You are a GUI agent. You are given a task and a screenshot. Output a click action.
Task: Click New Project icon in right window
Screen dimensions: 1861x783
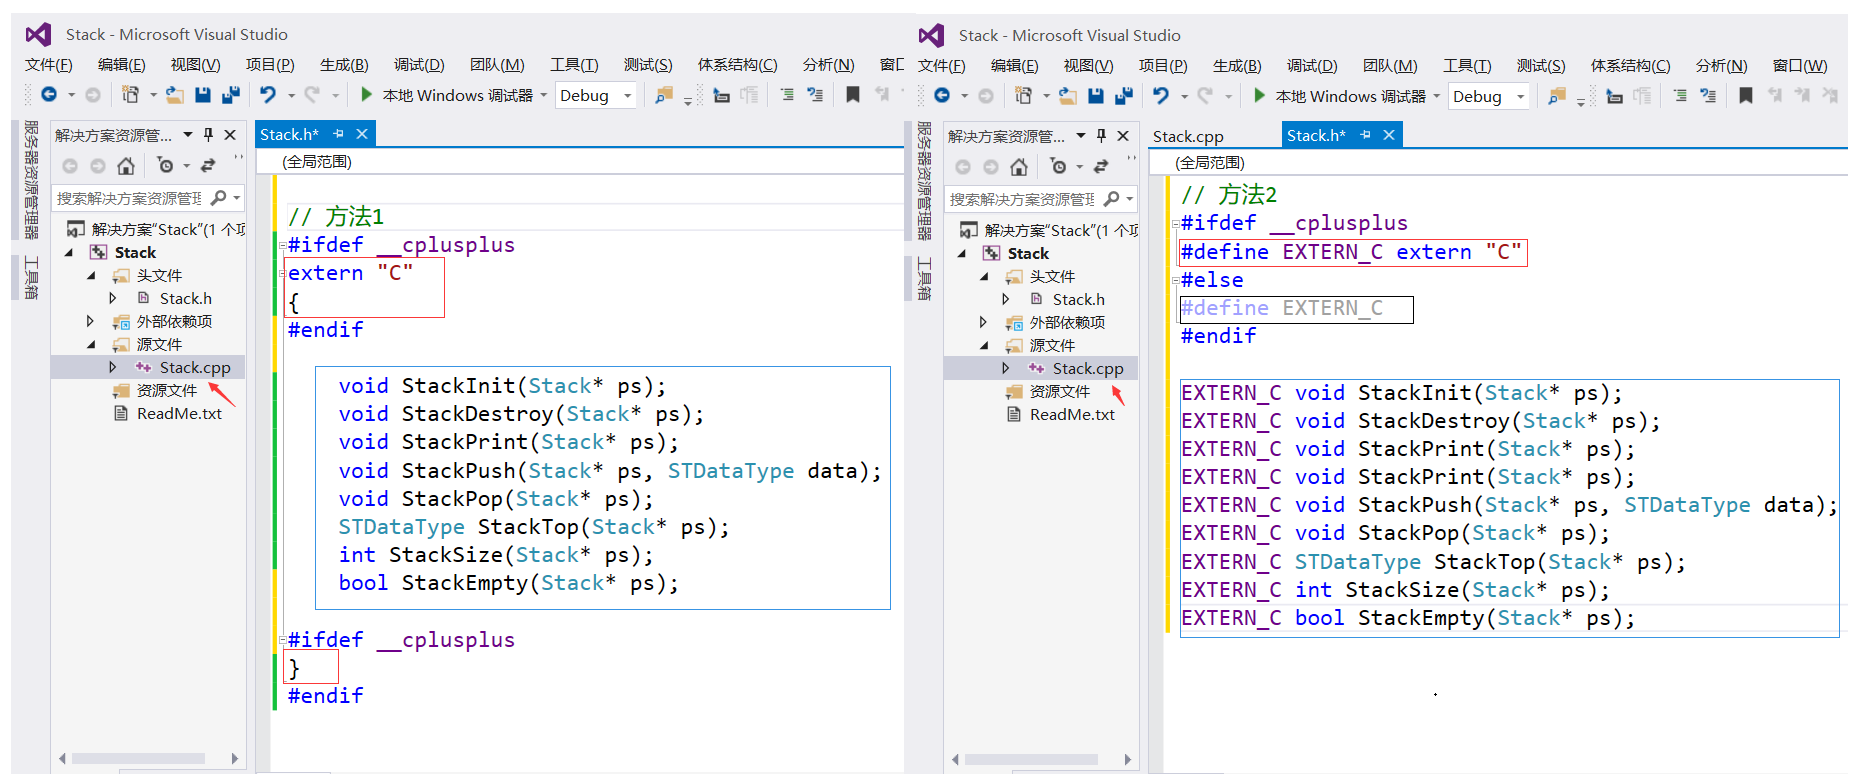coord(1023,95)
